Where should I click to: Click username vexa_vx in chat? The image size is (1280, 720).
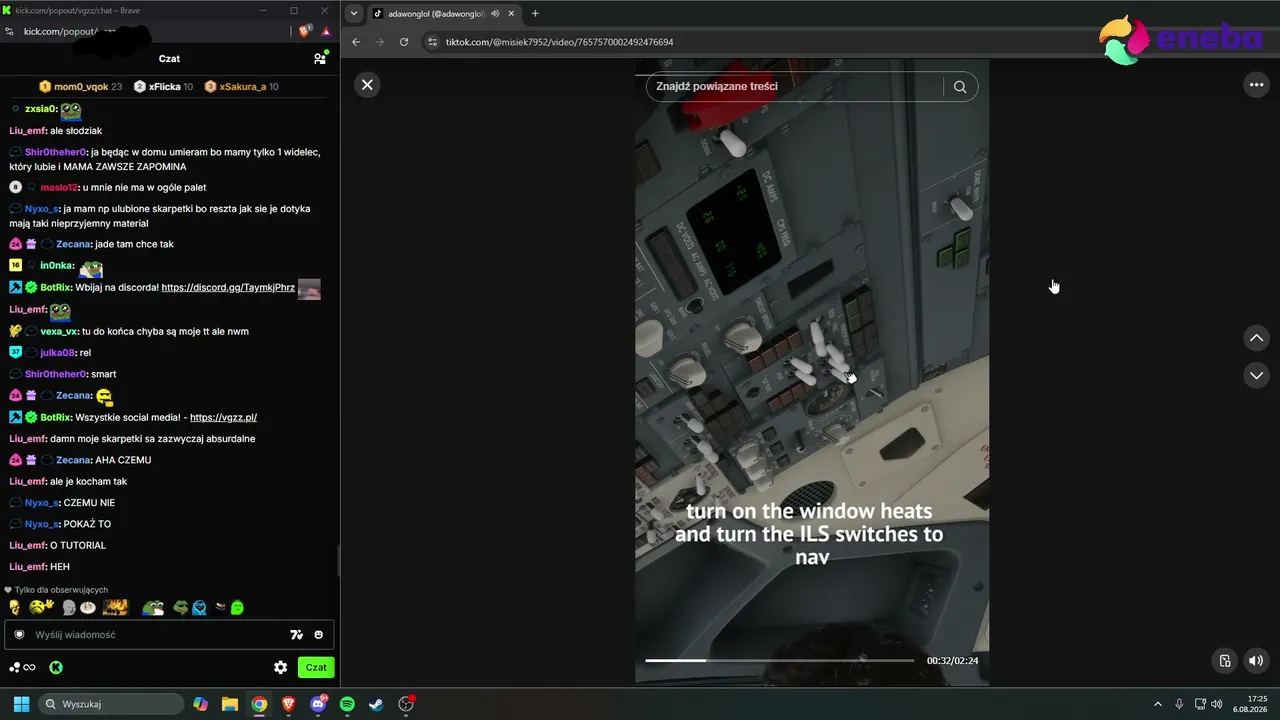[59, 331]
